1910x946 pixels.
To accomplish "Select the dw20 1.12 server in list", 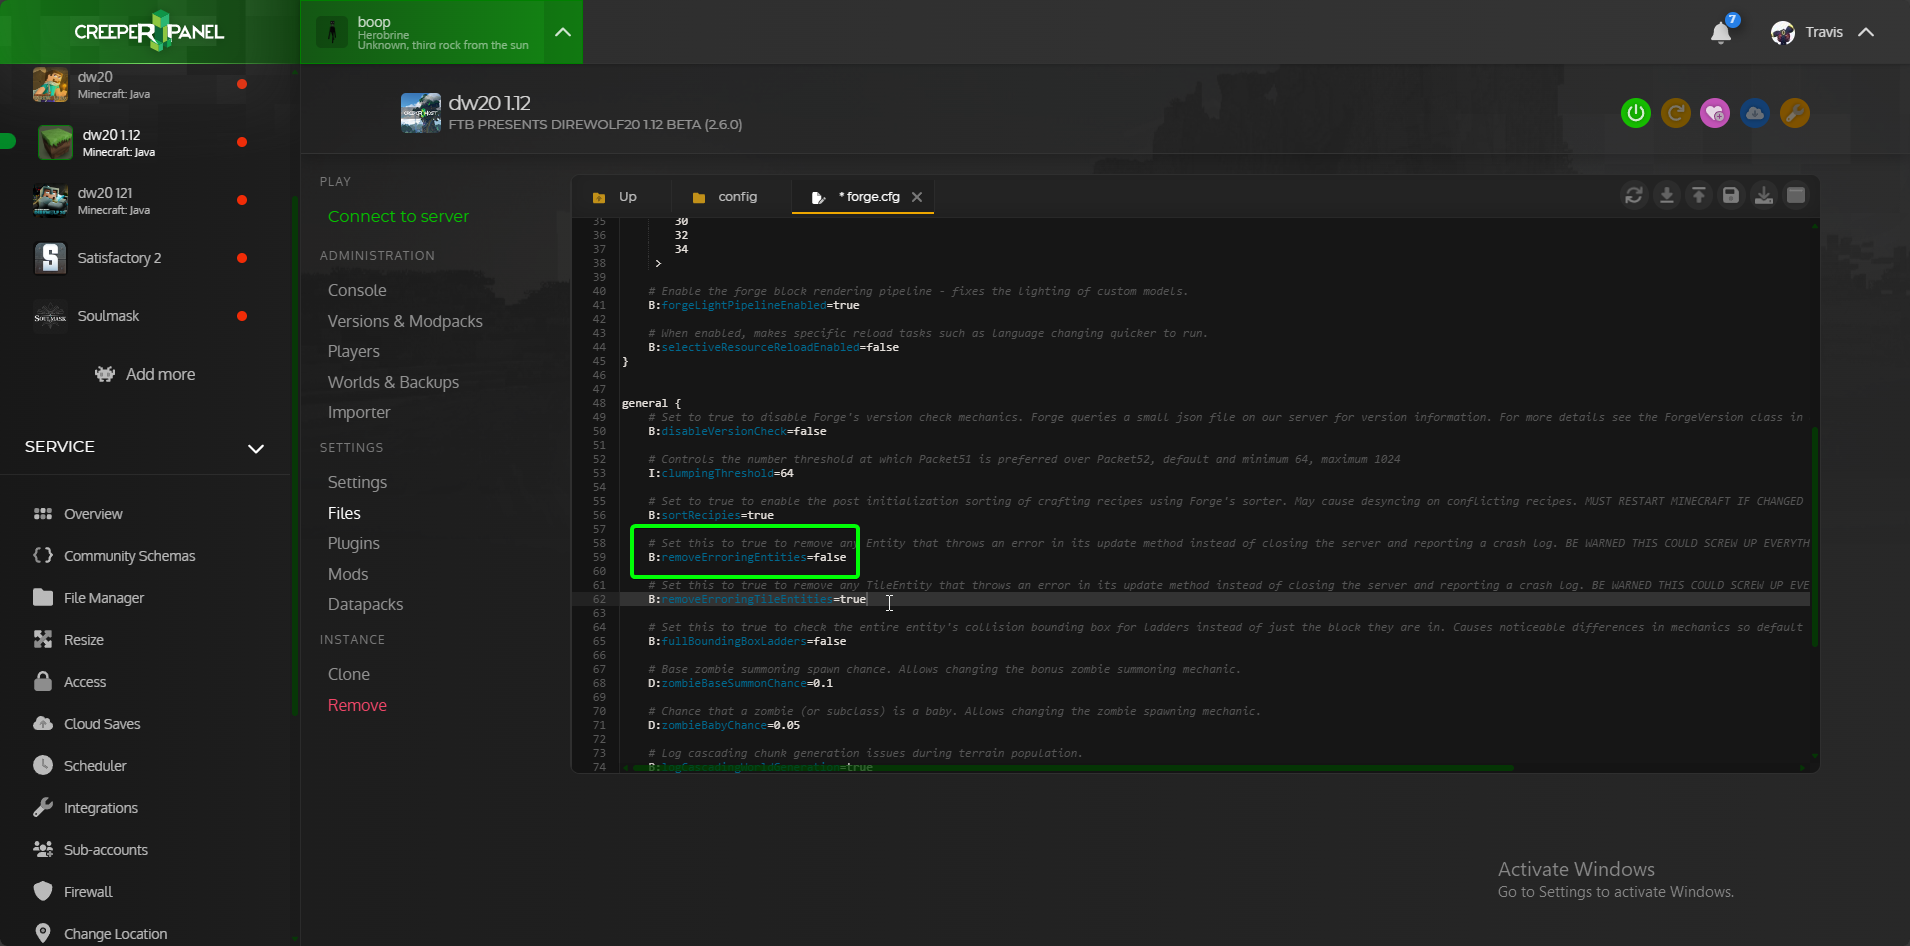I will tap(145, 142).
